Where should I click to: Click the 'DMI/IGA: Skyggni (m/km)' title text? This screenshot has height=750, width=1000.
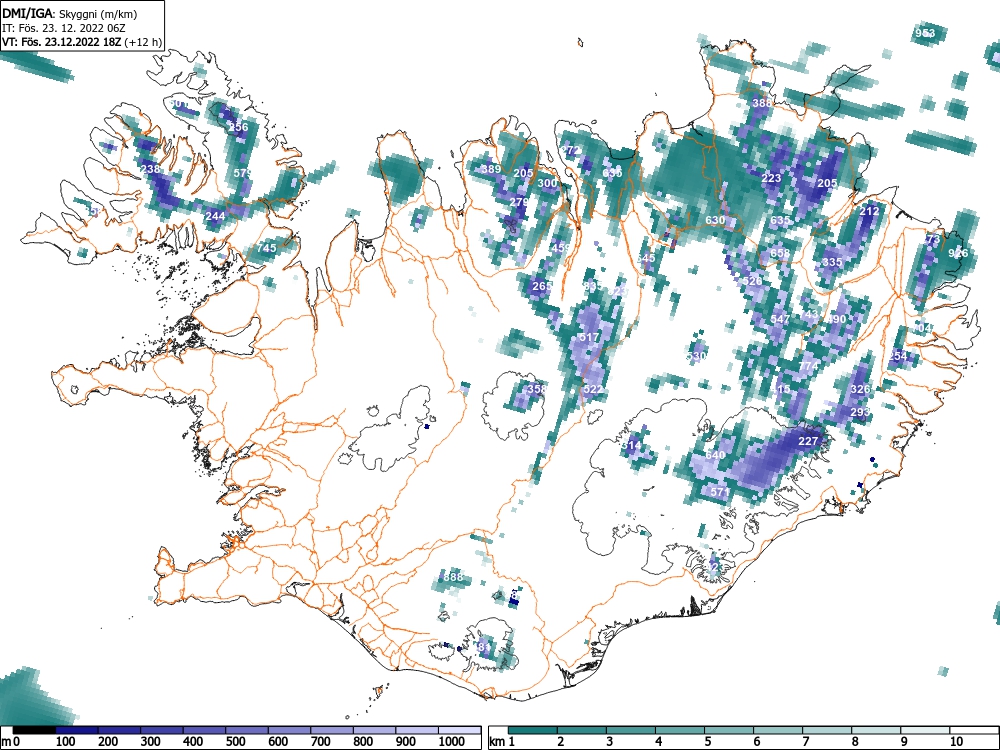click(x=70, y=13)
